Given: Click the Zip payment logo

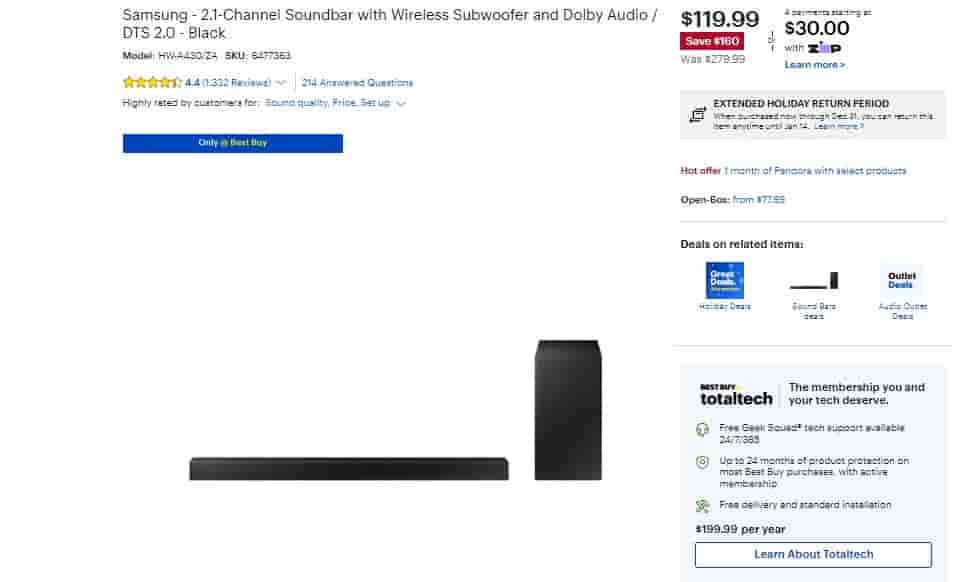Looking at the screenshot, I should pyautogui.click(x=824, y=47).
